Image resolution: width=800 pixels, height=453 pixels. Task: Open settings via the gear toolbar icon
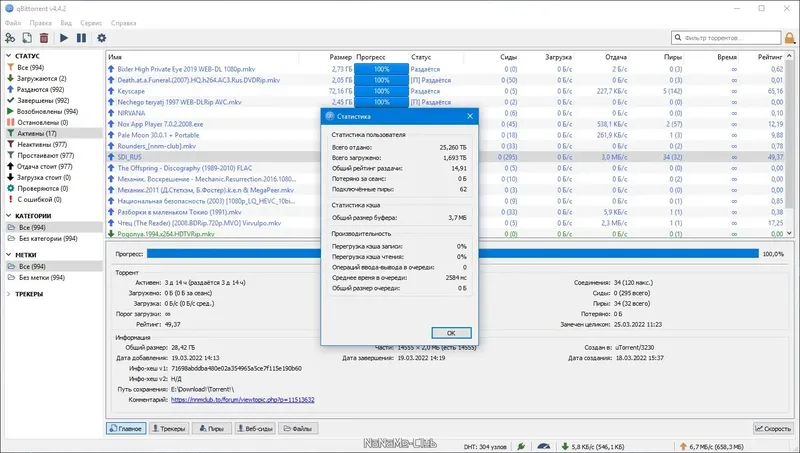coord(102,38)
